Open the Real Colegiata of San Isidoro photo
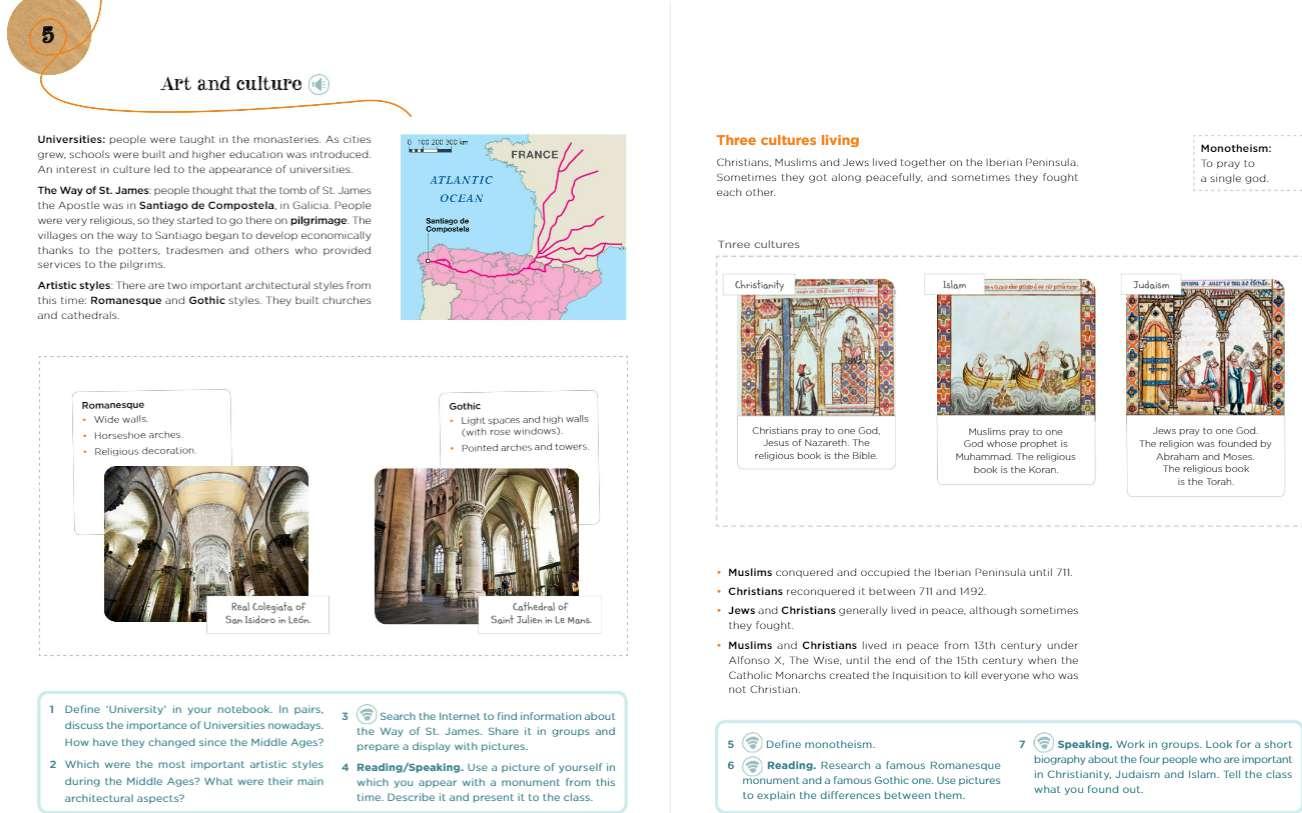Image resolution: width=1302 pixels, height=813 pixels. point(206,544)
